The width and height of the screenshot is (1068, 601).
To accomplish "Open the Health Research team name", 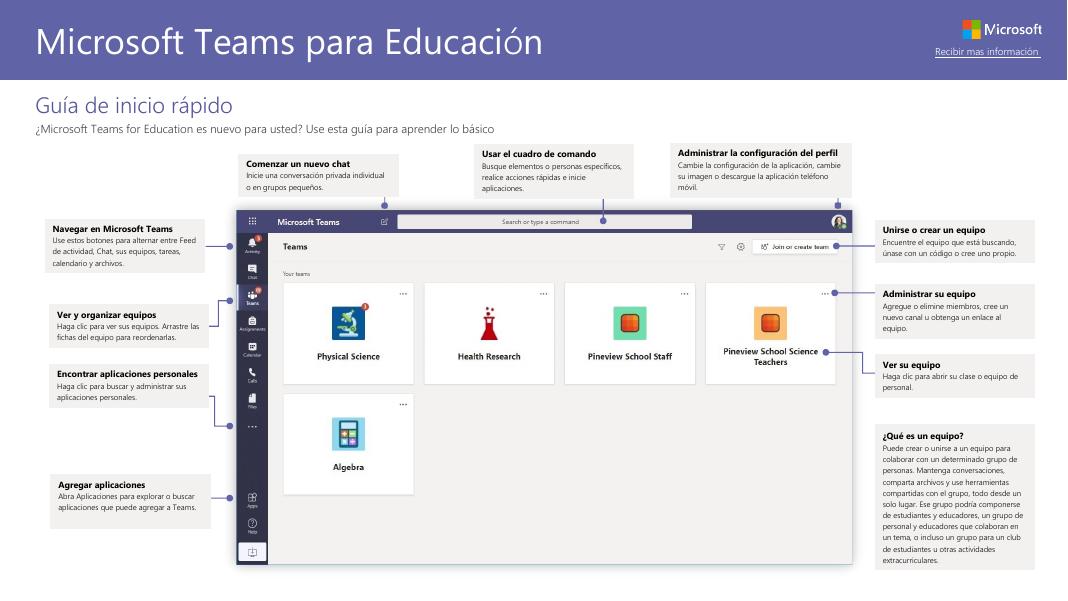I will click(x=489, y=356).
